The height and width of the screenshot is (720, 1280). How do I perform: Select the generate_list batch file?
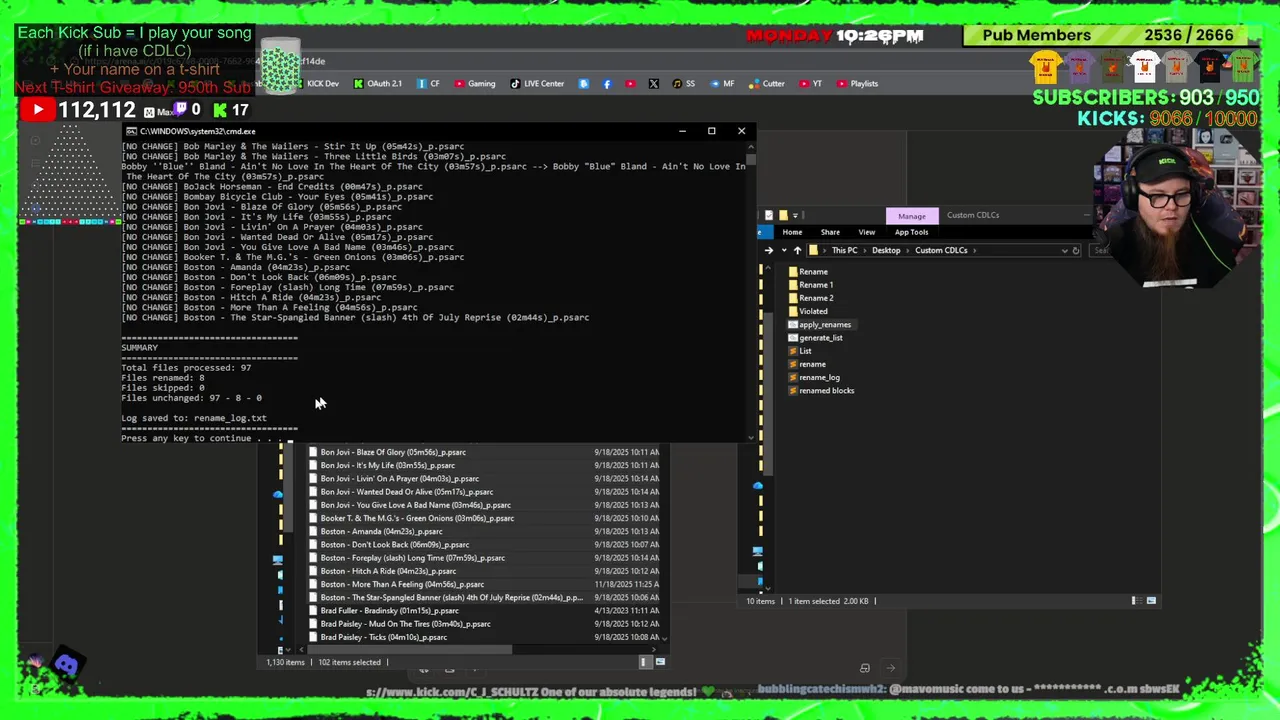click(x=816, y=338)
